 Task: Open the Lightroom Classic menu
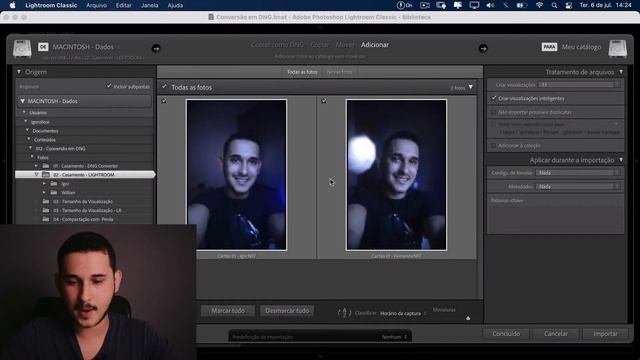pyautogui.click(x=51, y=5)
